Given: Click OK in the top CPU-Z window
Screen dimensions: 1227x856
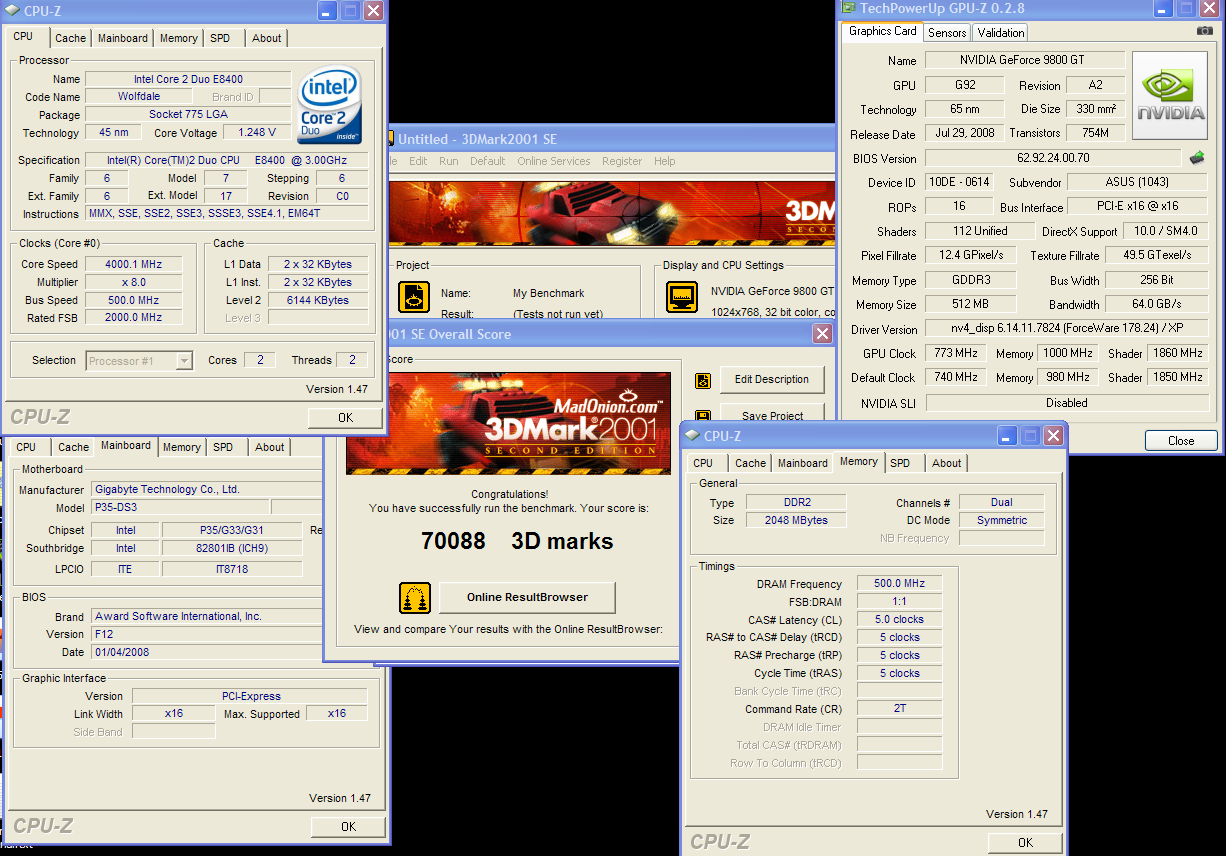Looking at the screenshot, I should 345,418.
